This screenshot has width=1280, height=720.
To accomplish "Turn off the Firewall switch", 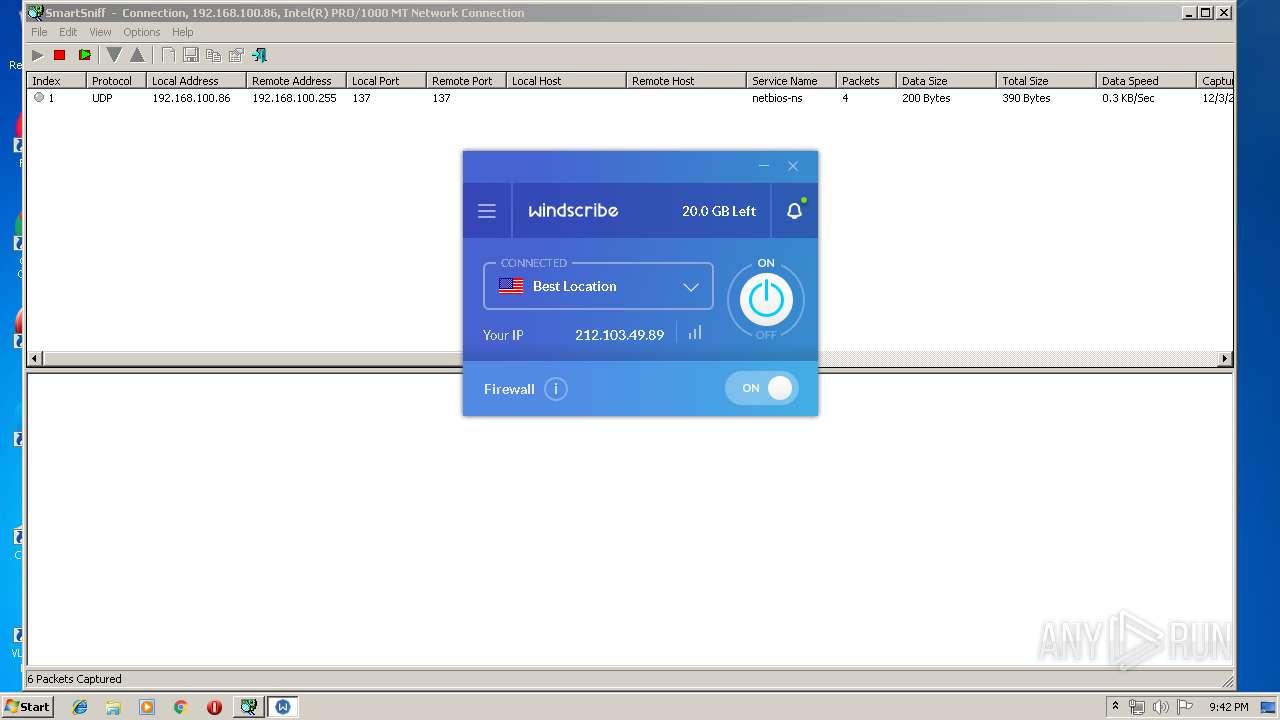I will [762, 388].
